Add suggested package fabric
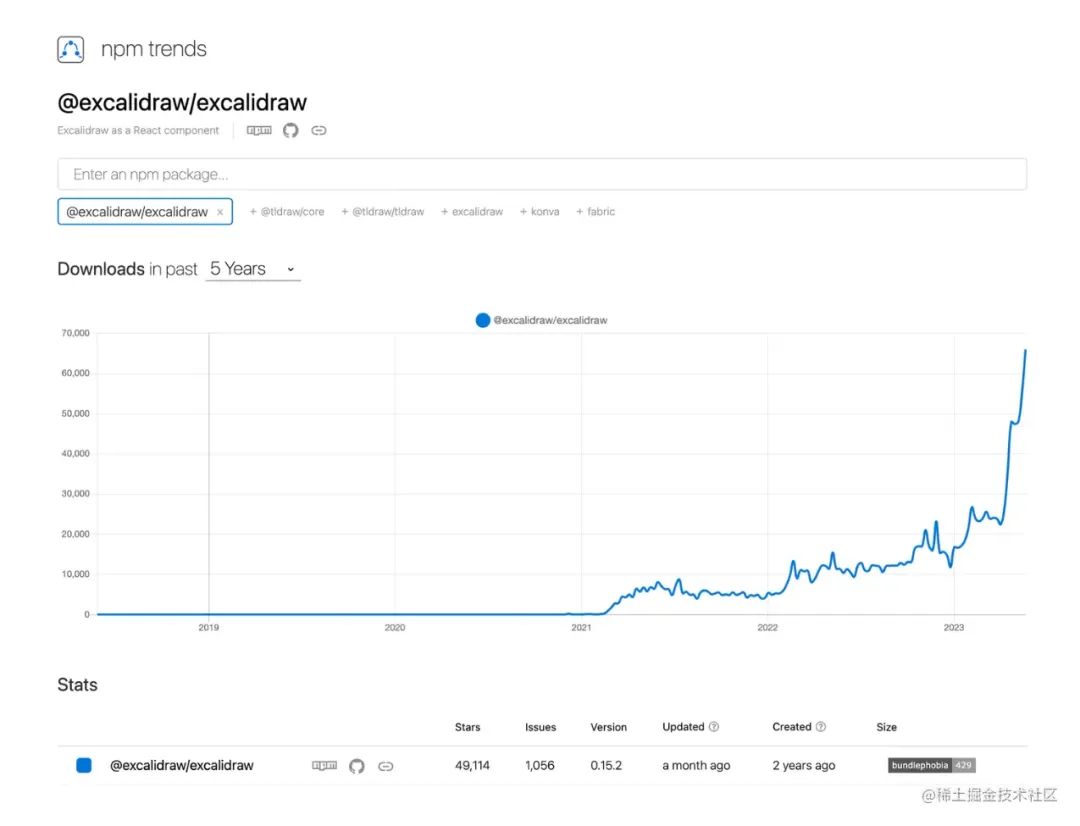The image size is (1080, 826). (595, 211)
